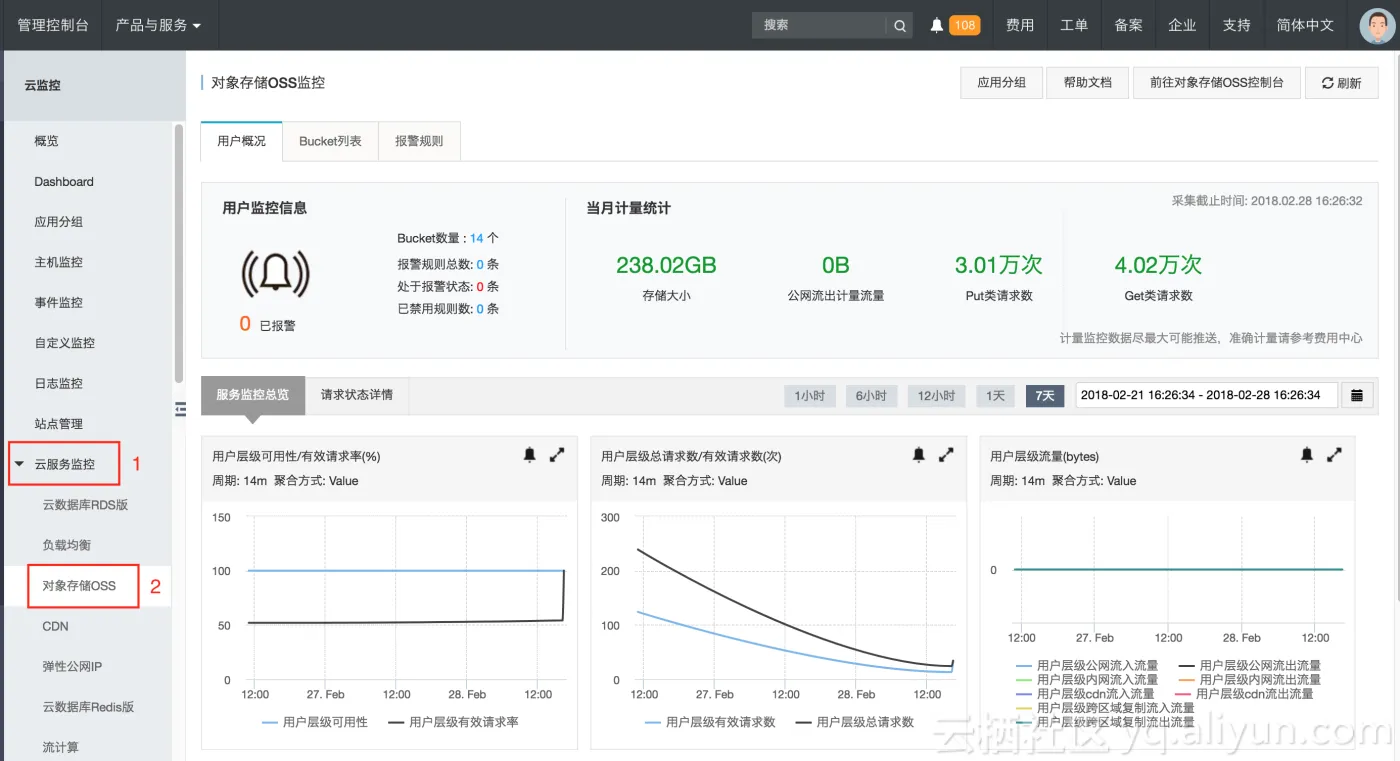Open 概览 in the sidebar
The width and height of the screenshot is (1400, 761).
(x=46, y=141)
